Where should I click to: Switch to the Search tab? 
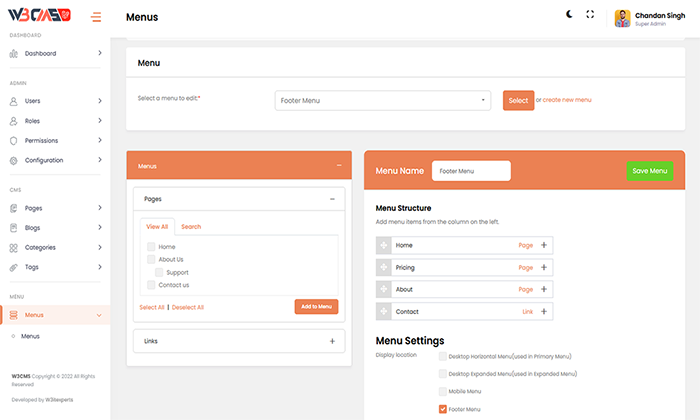pyautogui.click(x=191, y=227)
